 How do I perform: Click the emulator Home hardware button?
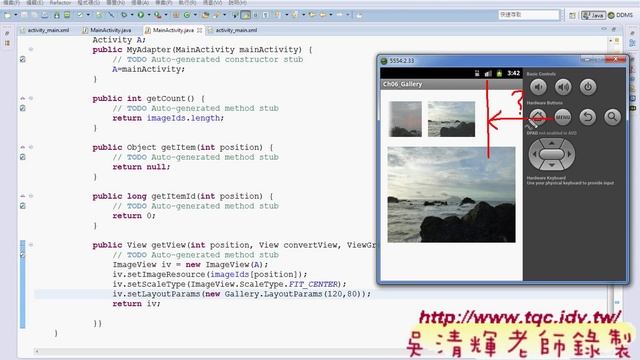(x=538, y=117)
